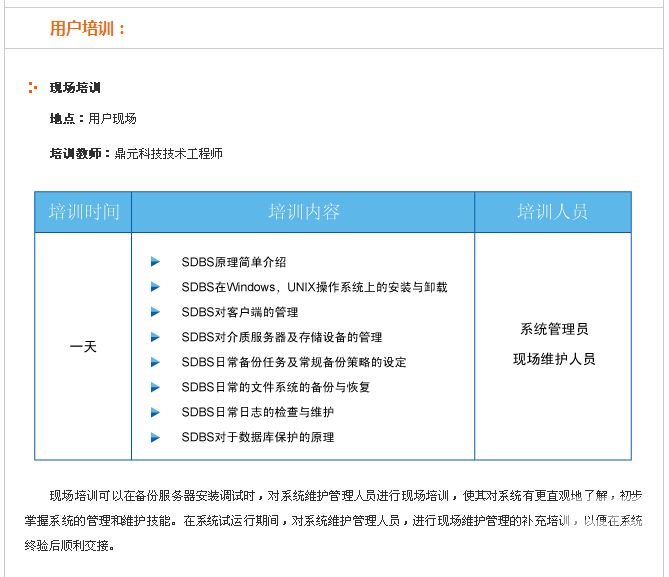Viewport: 669px width, 577px height.
Task: Click the arrow bullet beside SDBS日常日志的检查与维护
Action: [x=155, y=412]
